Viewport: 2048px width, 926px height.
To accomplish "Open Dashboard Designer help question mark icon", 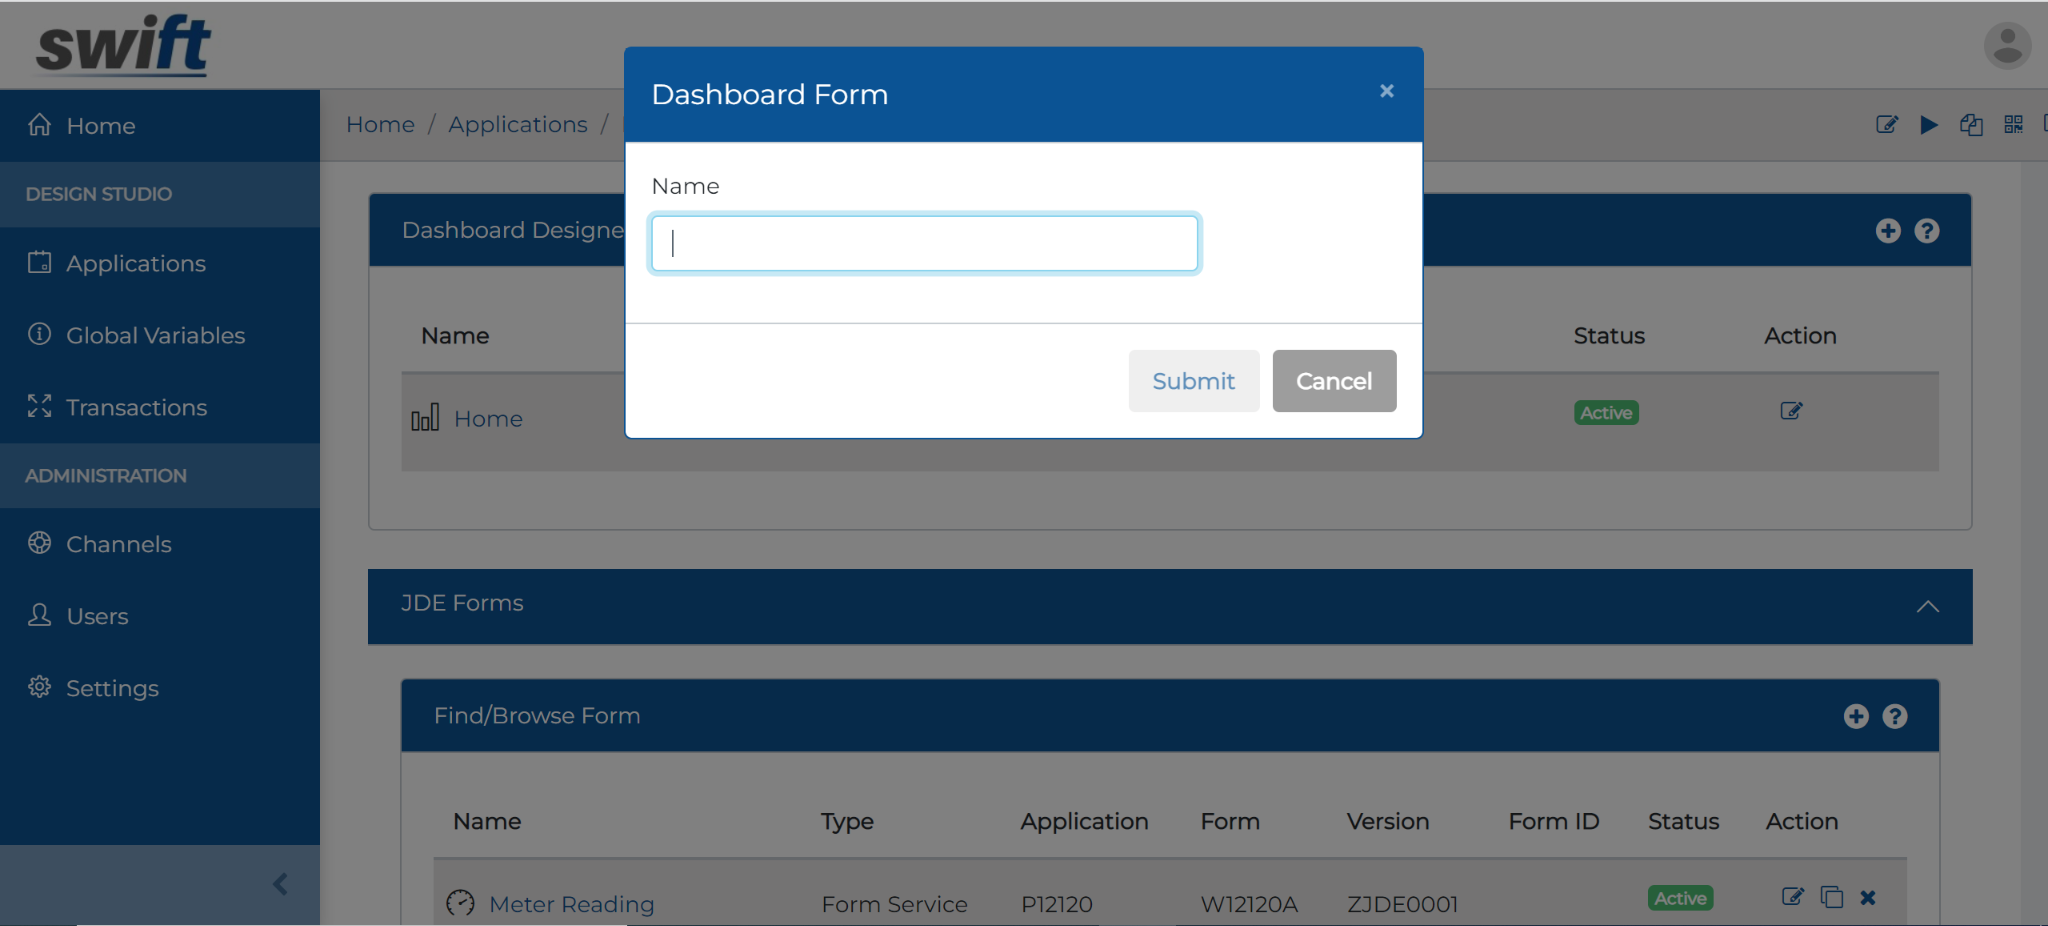I will 1927,230.
